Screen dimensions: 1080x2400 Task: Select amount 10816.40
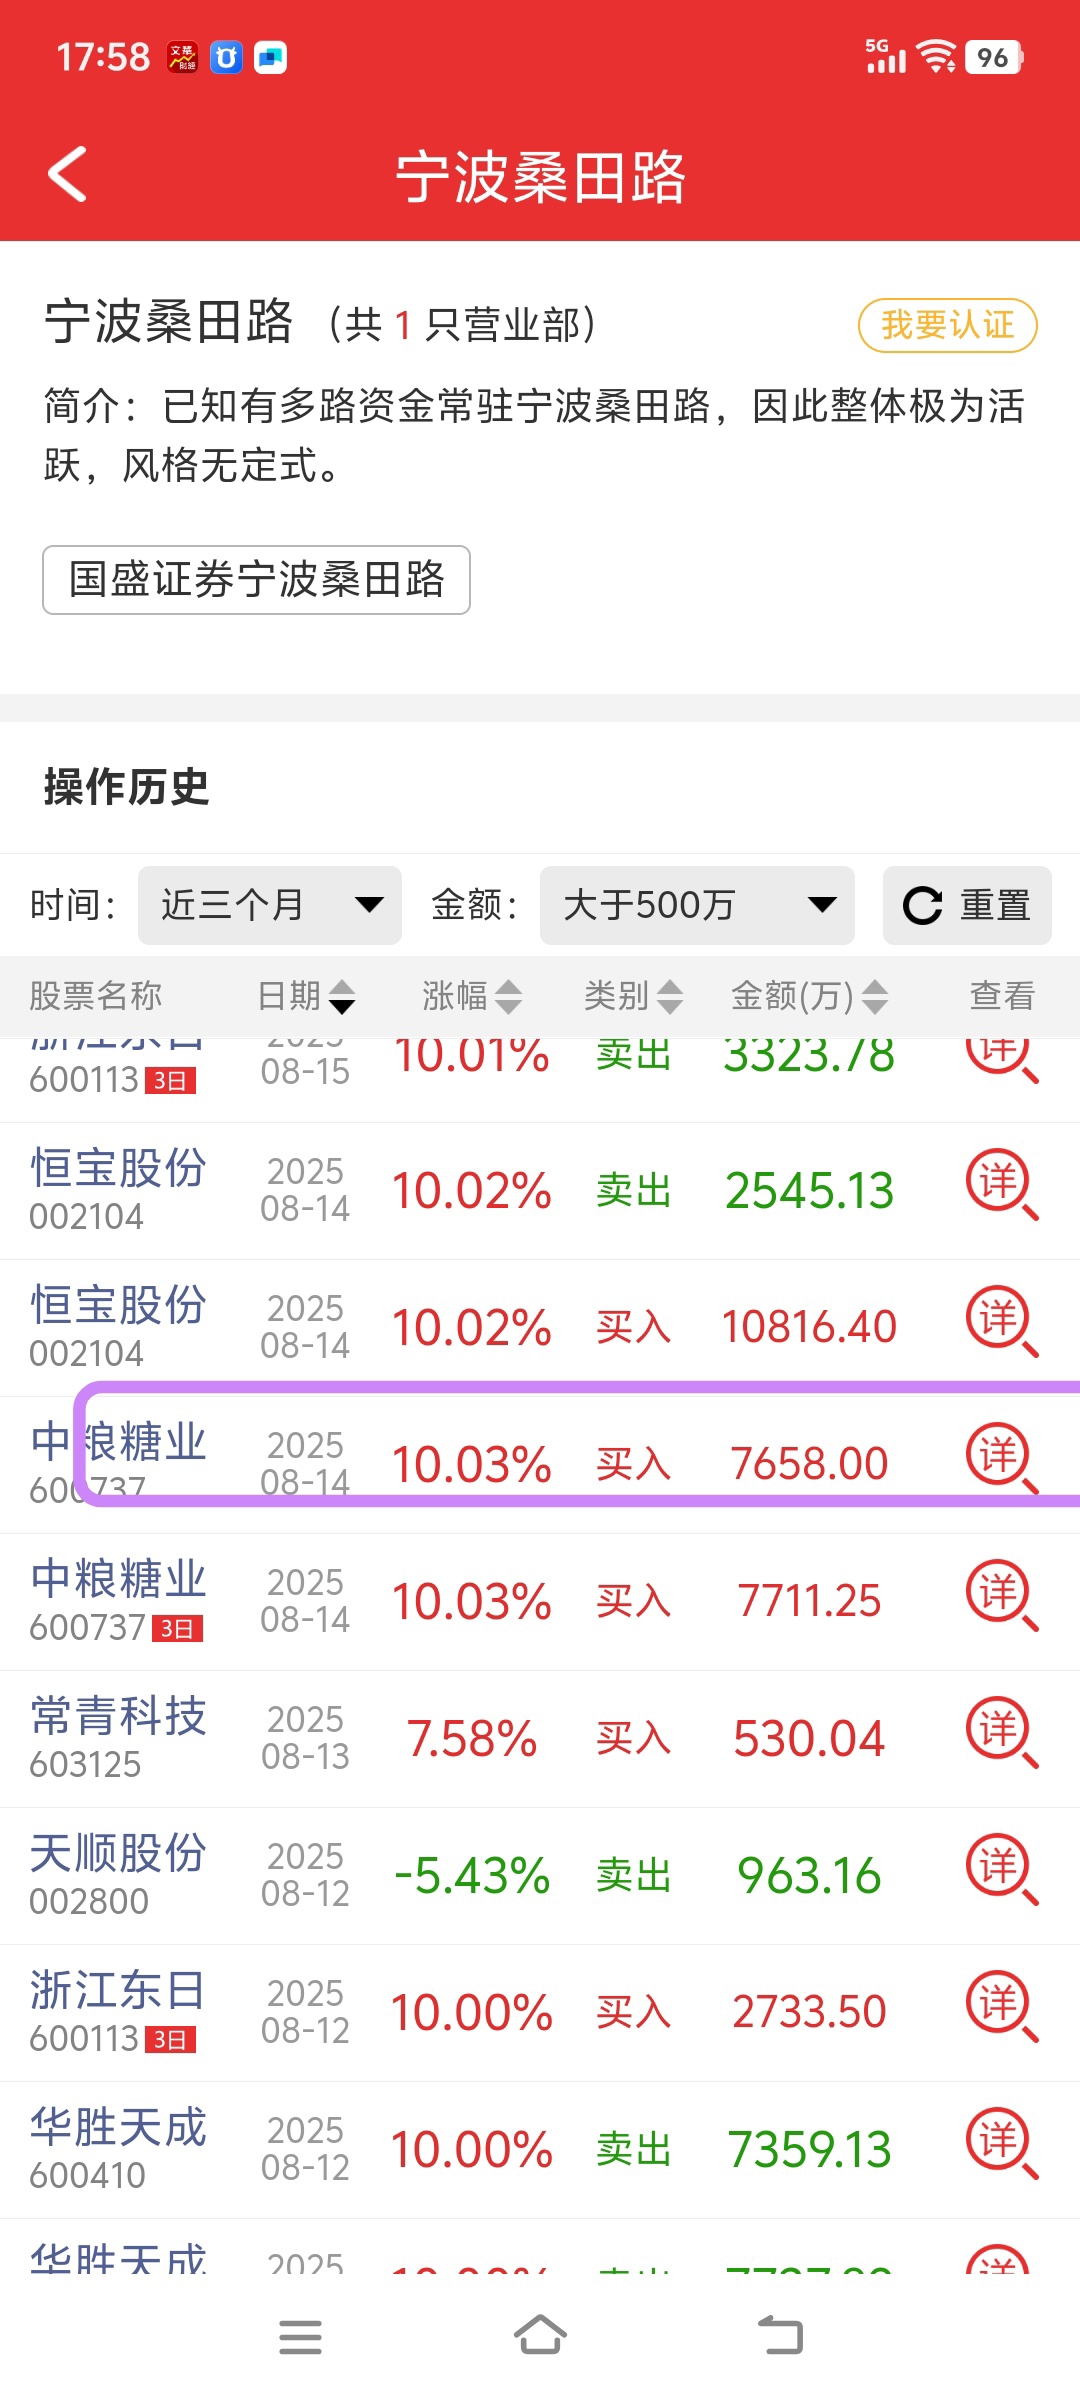(809, 1327)
